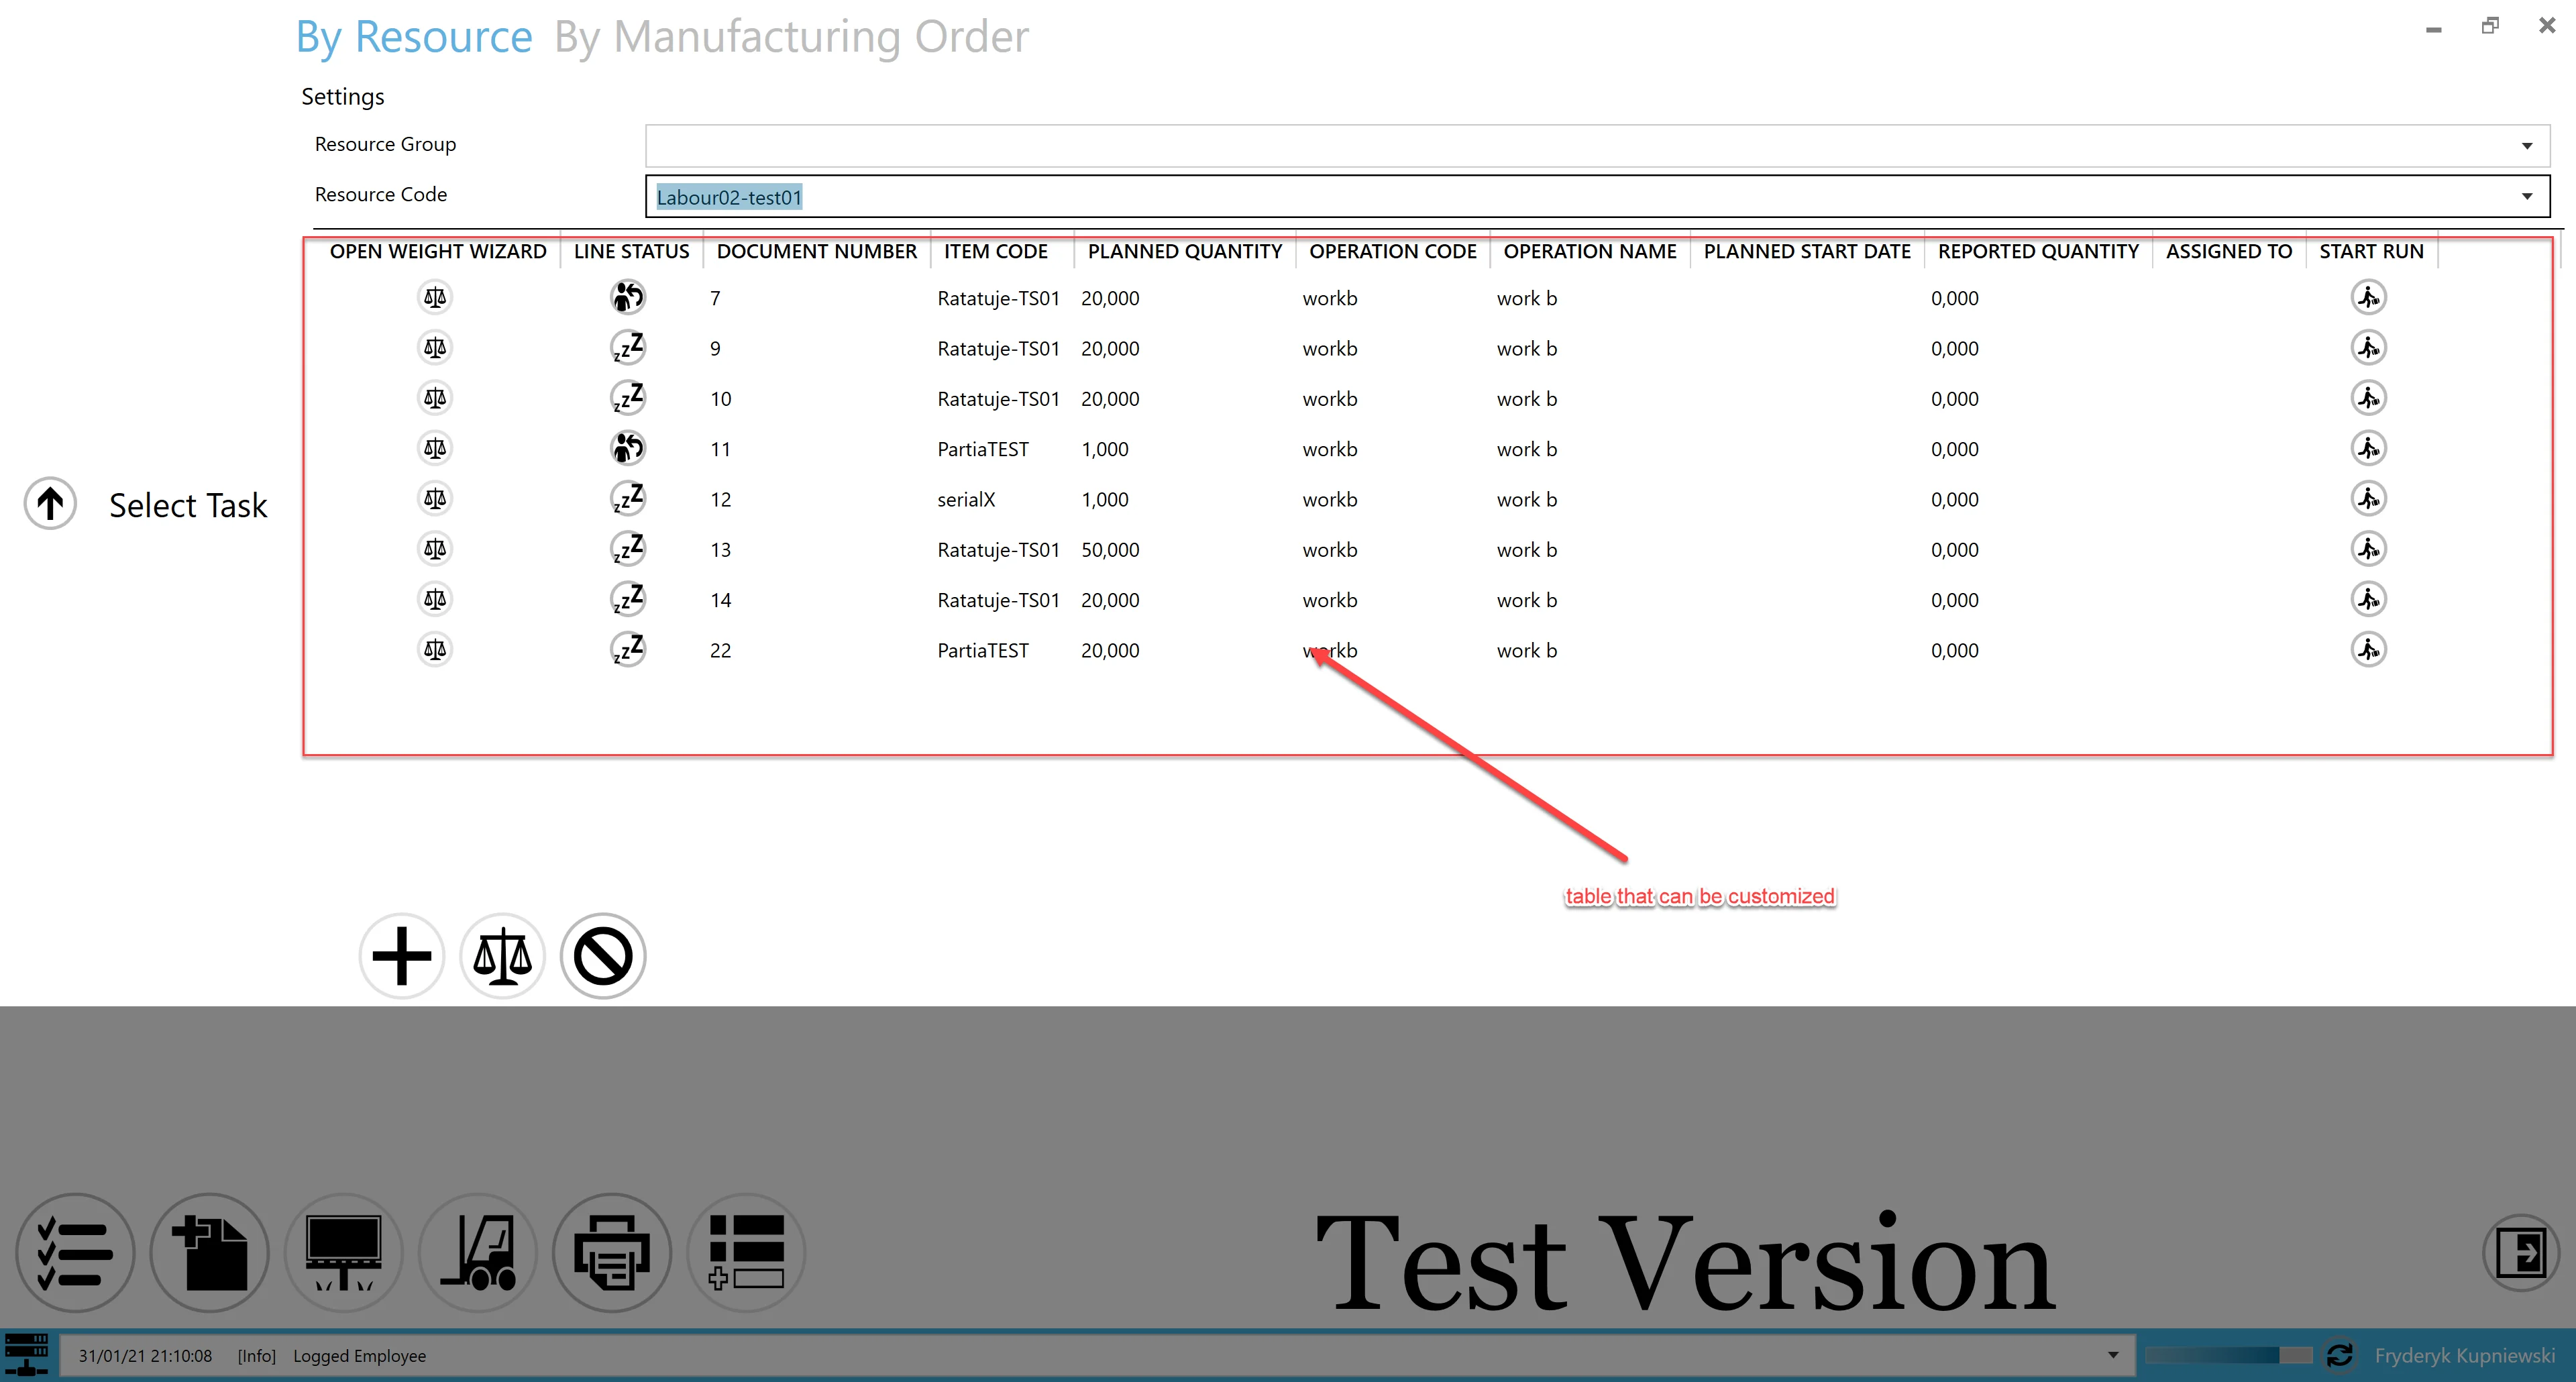Click the cancel prohibition icon
Viewport: 2576px width, 1382px height.
tap(603, 956)
